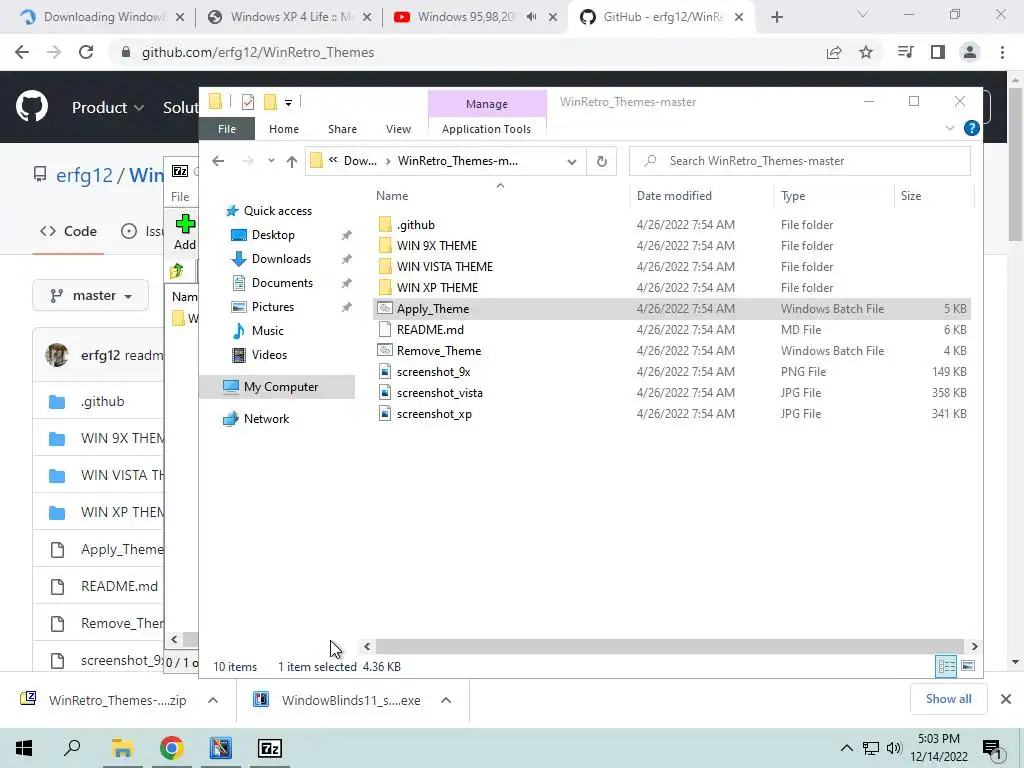1024x768 pixels.
Task: Click Show all downloads button
Action: 948,699
